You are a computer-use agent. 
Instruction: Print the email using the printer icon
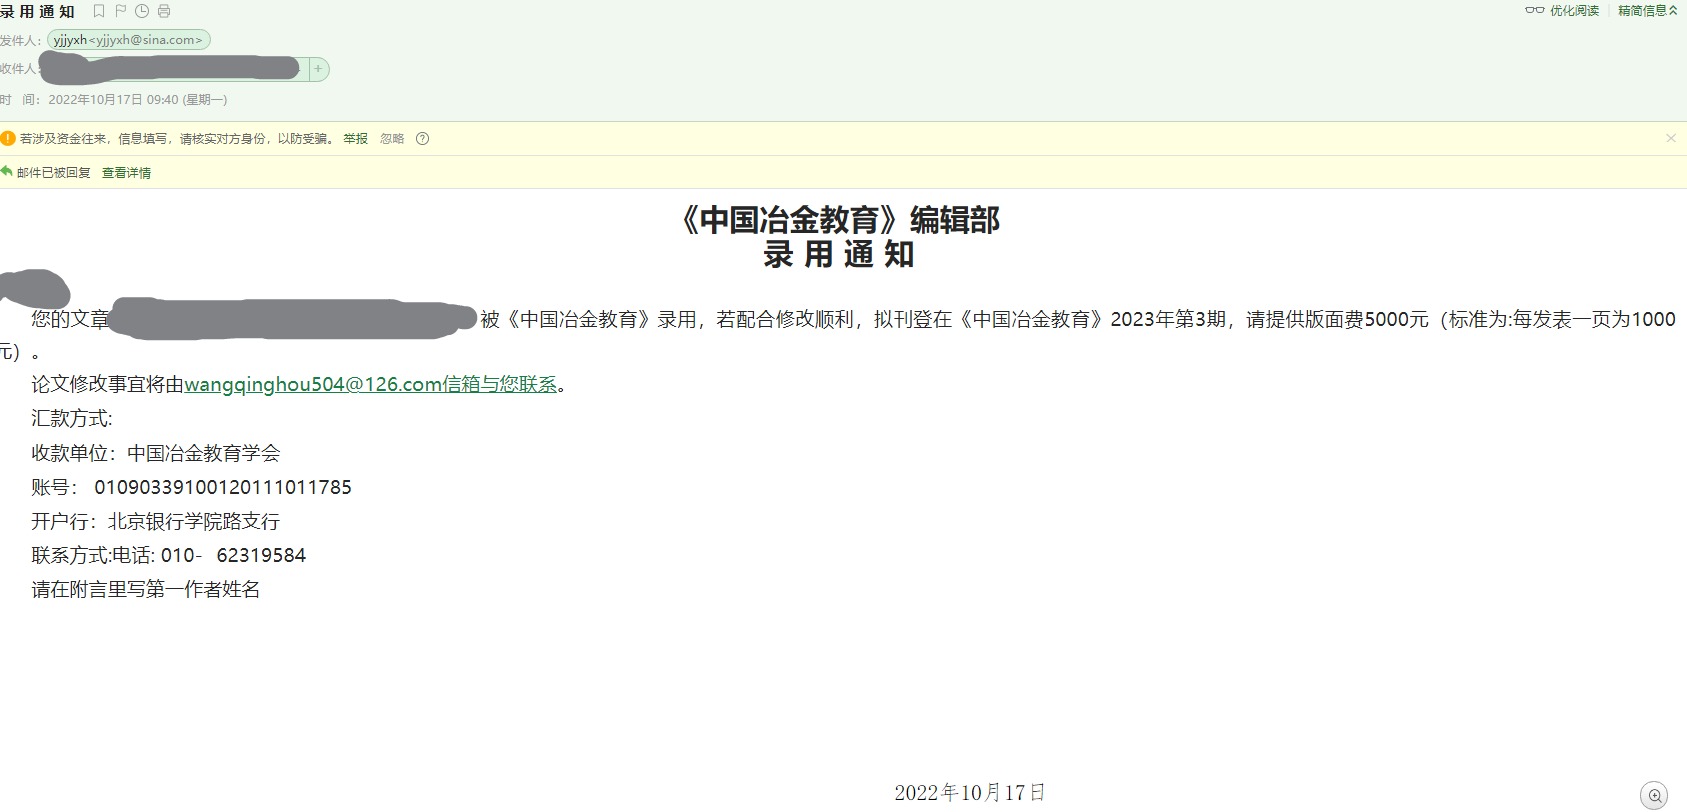tap(164, 11)
